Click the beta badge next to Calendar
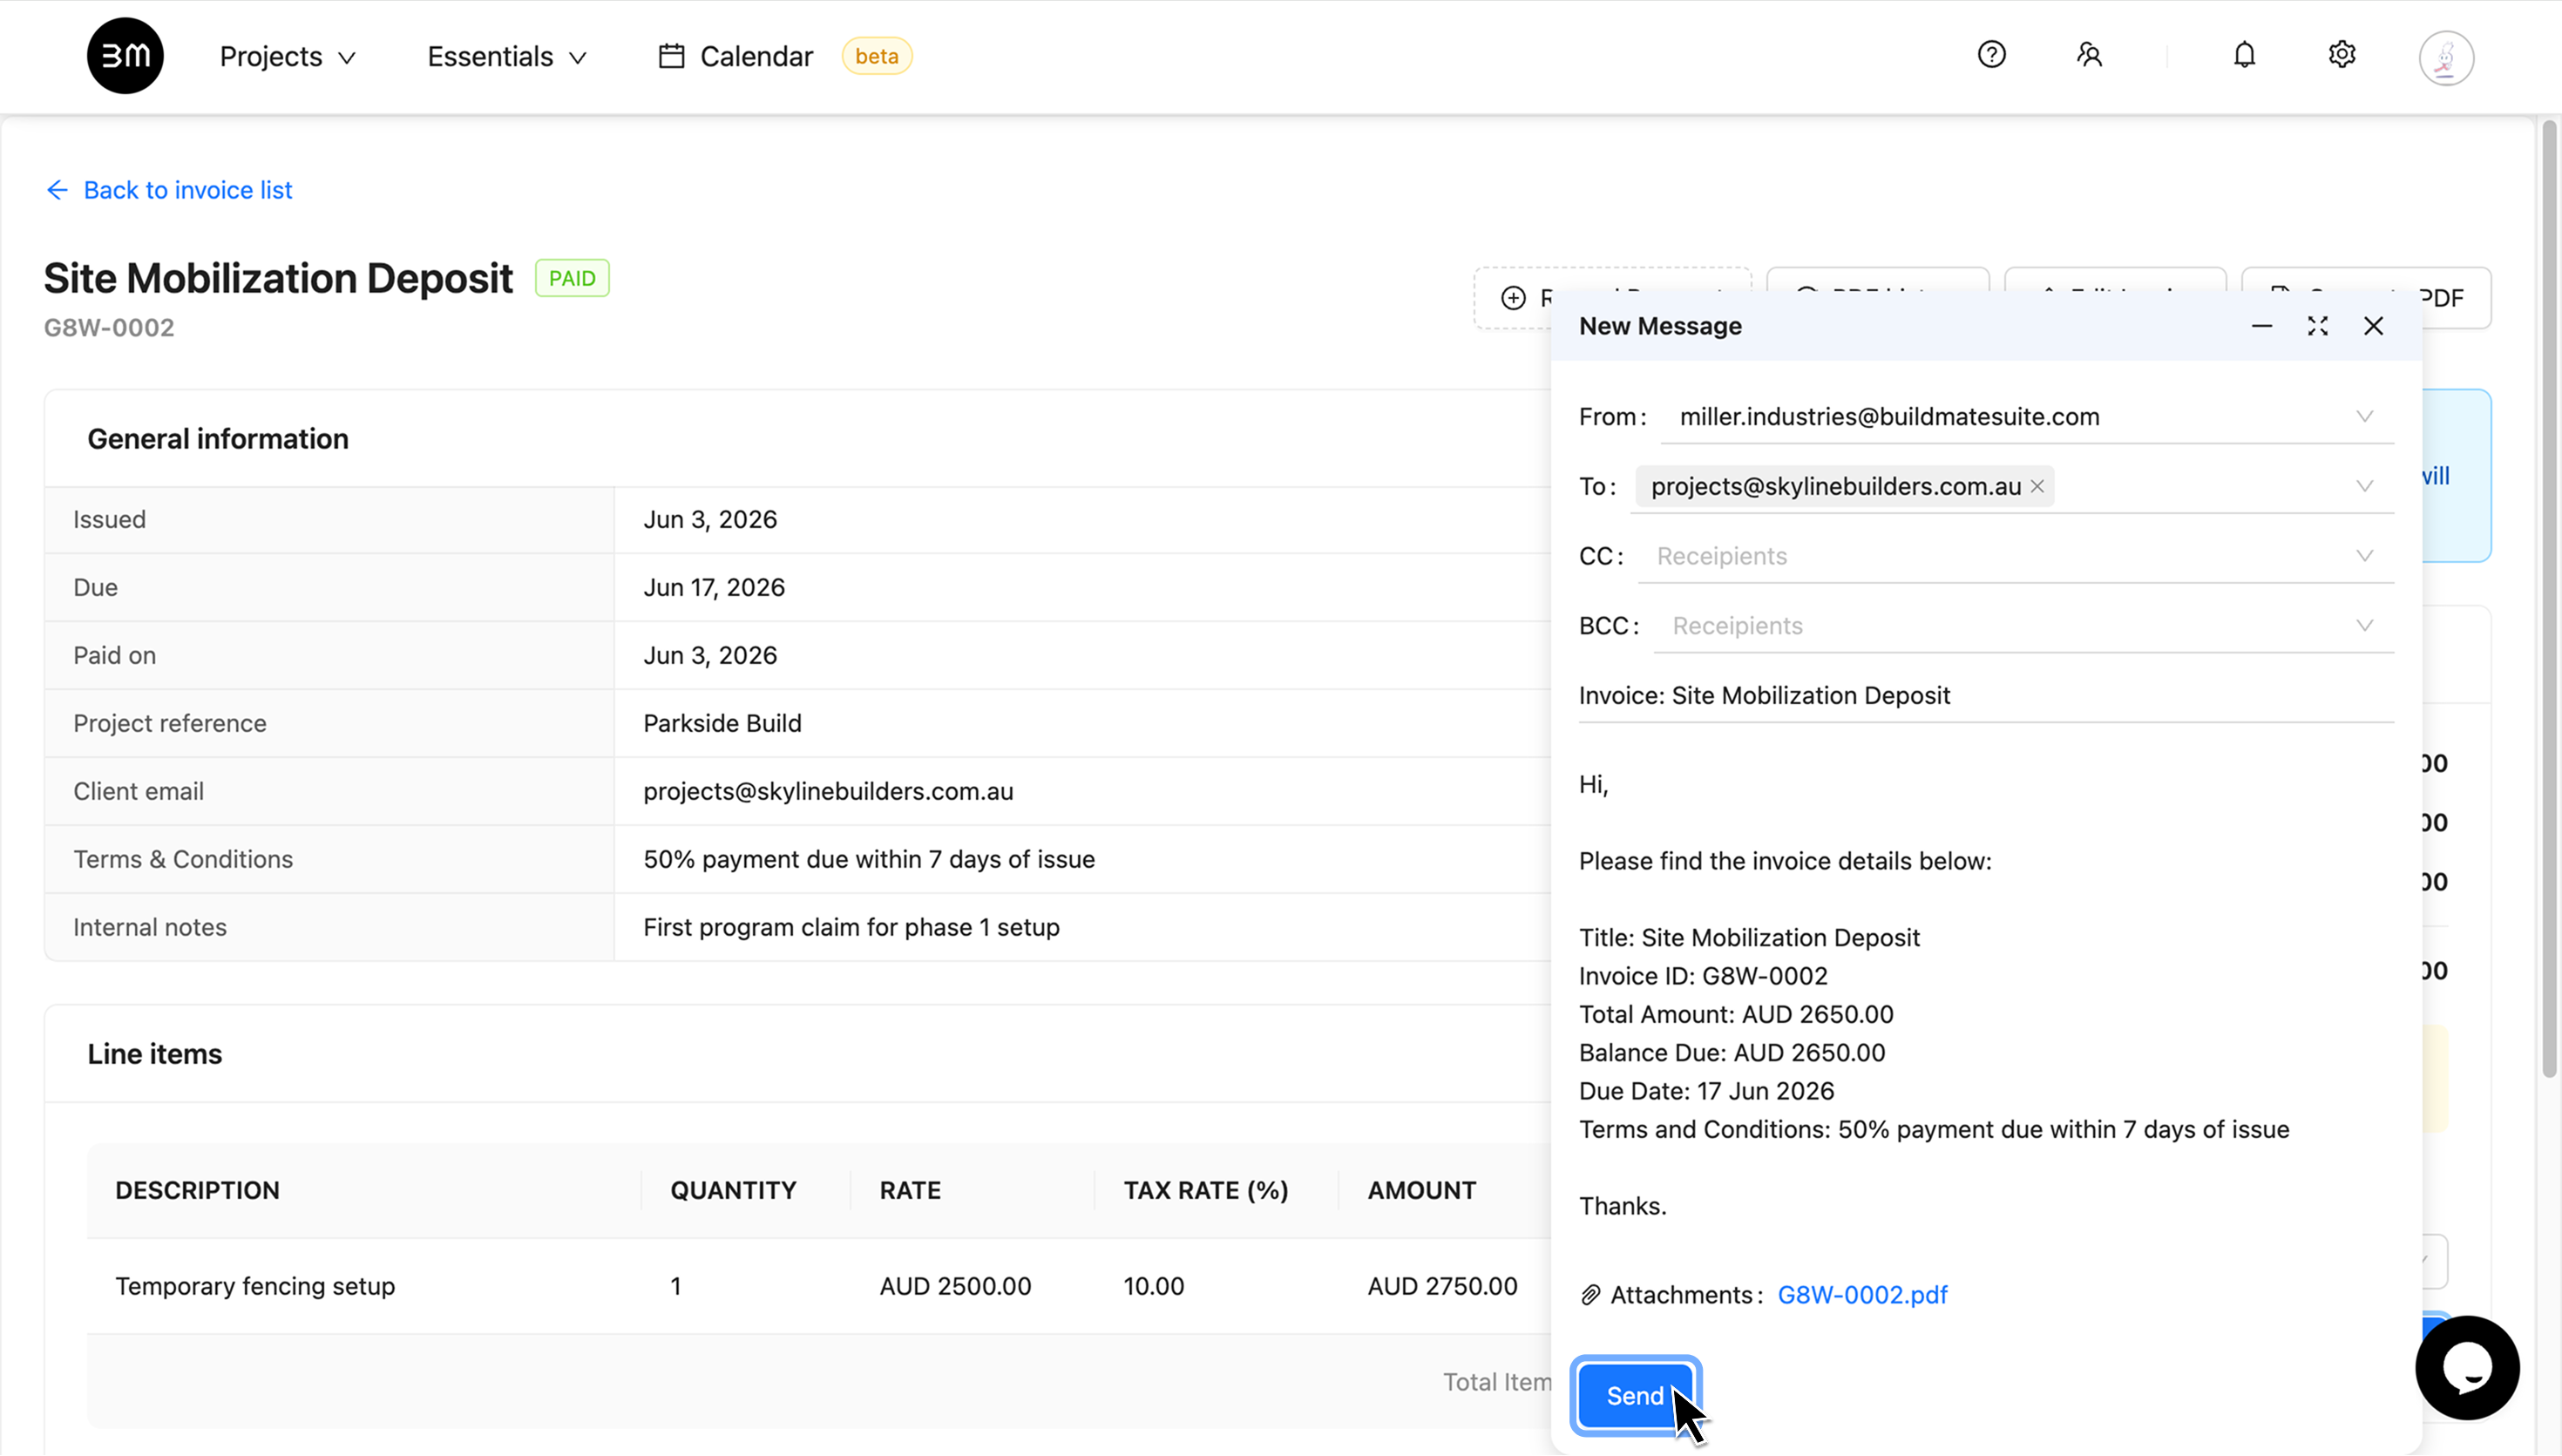 (876, 56)
